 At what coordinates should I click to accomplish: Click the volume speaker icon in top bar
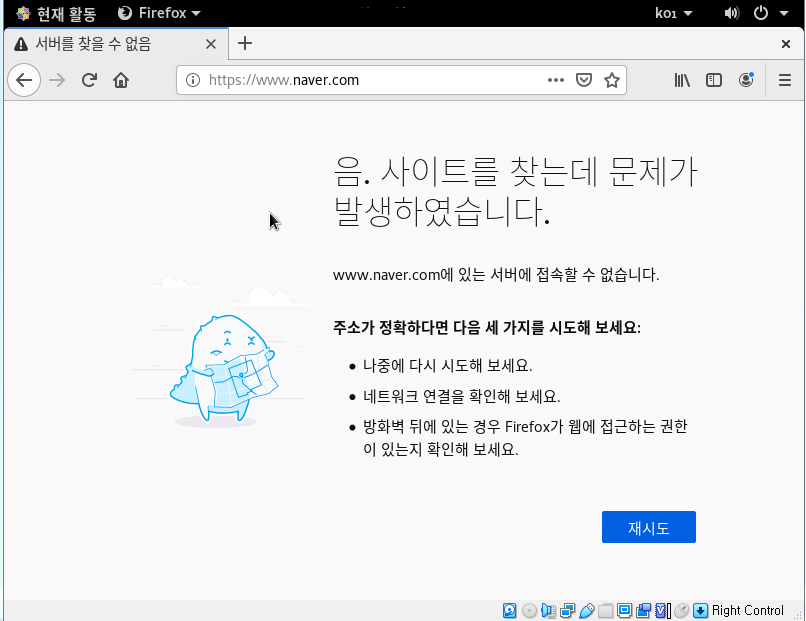(731, 13)
